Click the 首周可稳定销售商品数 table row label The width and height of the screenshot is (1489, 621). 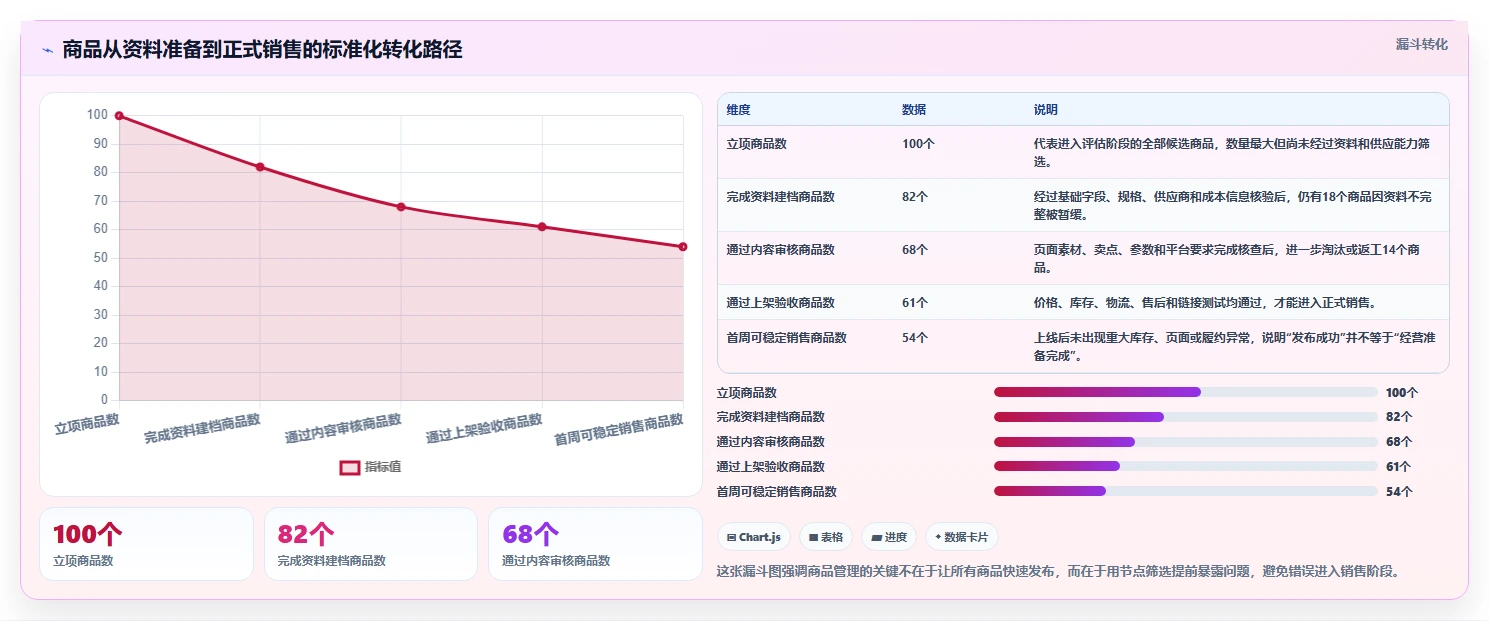(787, 338)
